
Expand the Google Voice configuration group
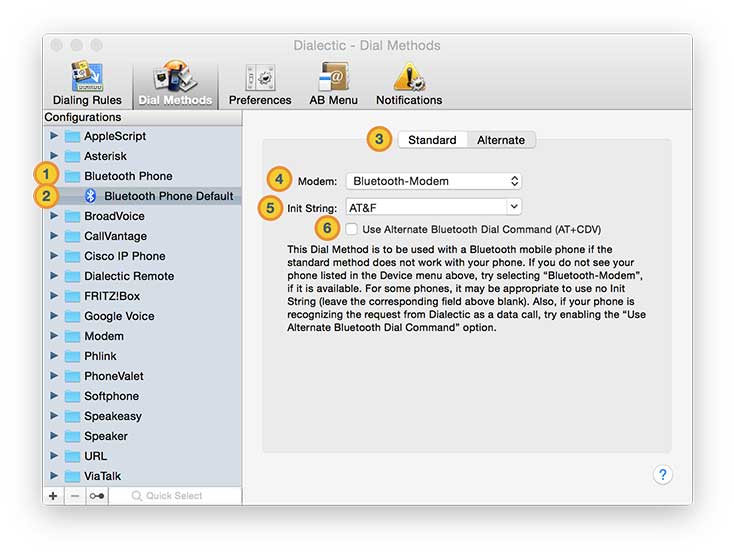(x=54, y=316)
